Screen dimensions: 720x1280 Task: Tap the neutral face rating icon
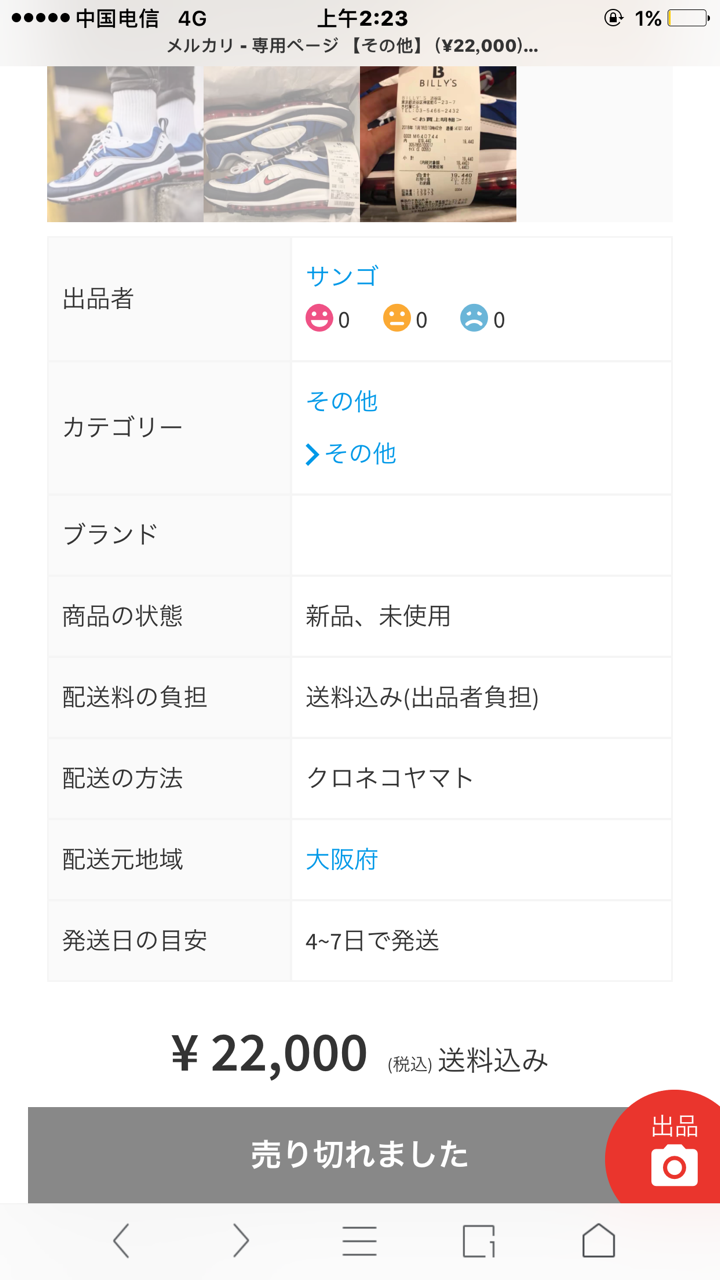[395, 318]
